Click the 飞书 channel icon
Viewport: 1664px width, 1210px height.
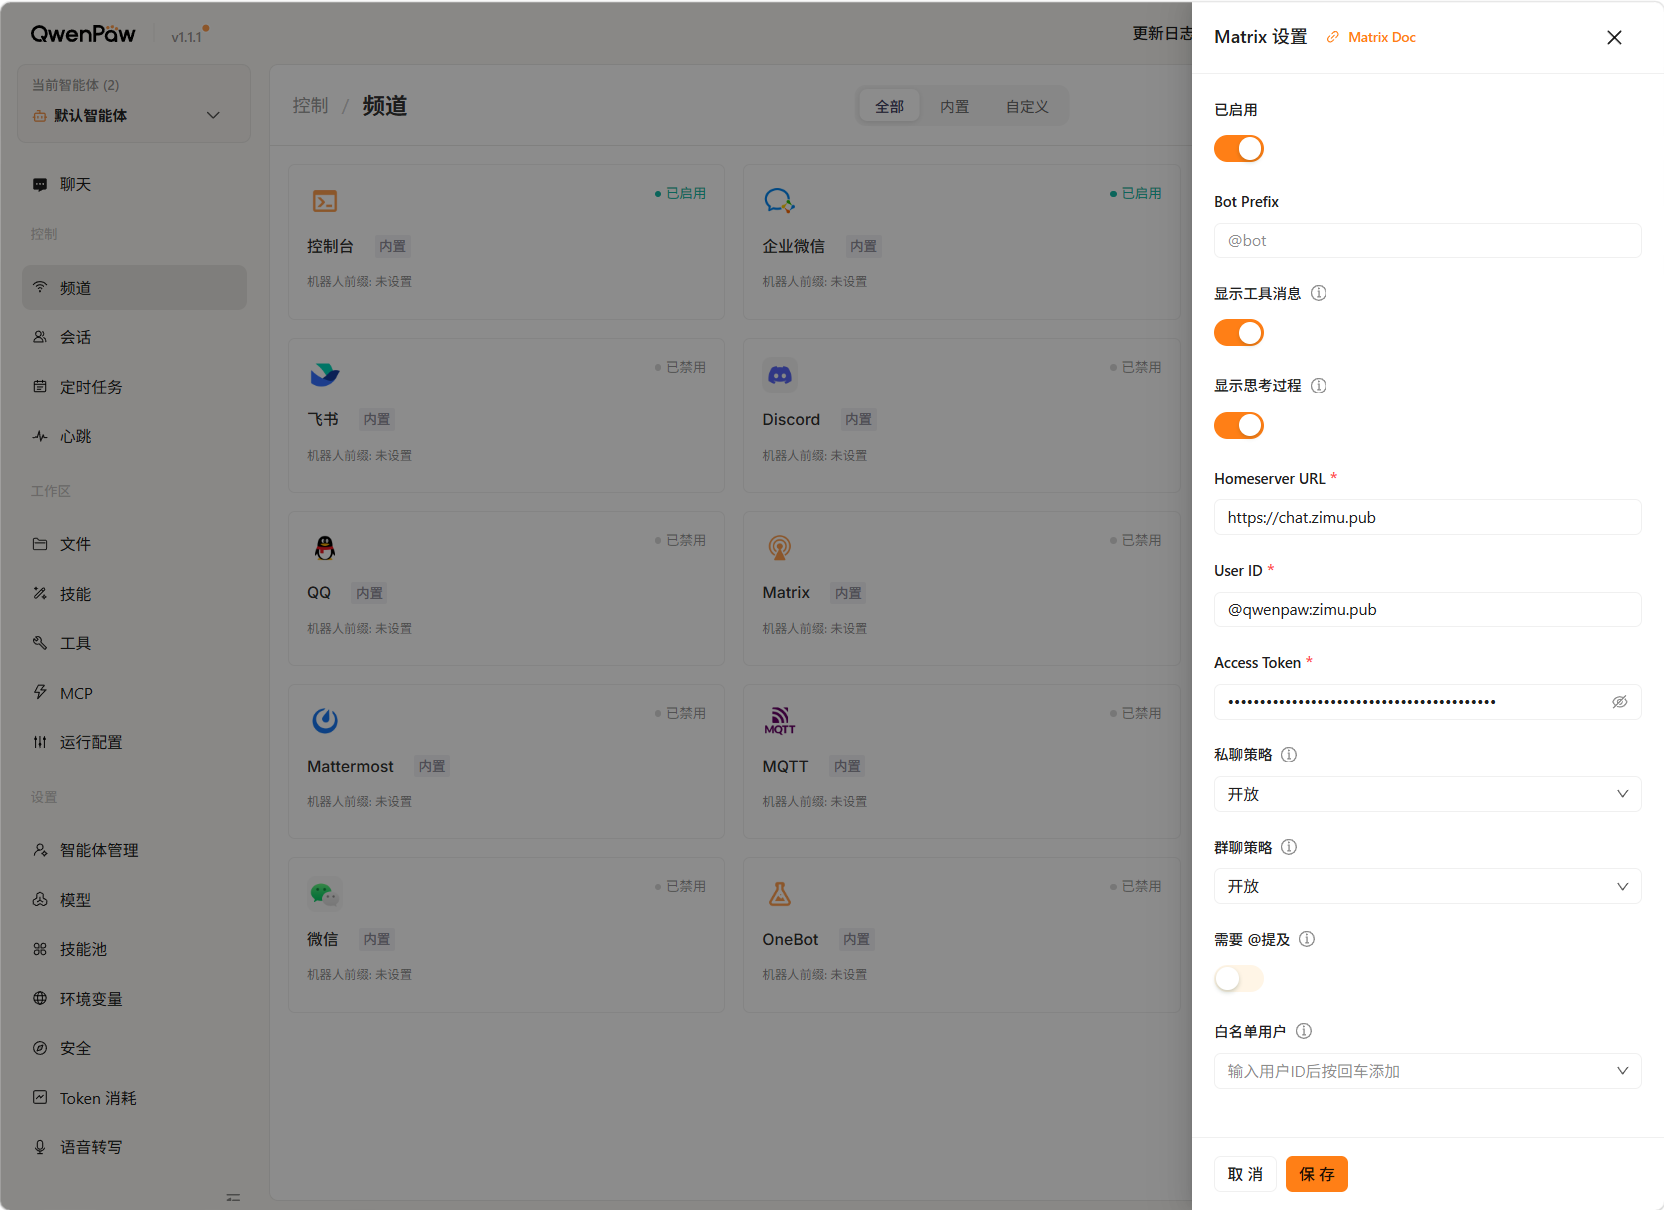point(325,375)
